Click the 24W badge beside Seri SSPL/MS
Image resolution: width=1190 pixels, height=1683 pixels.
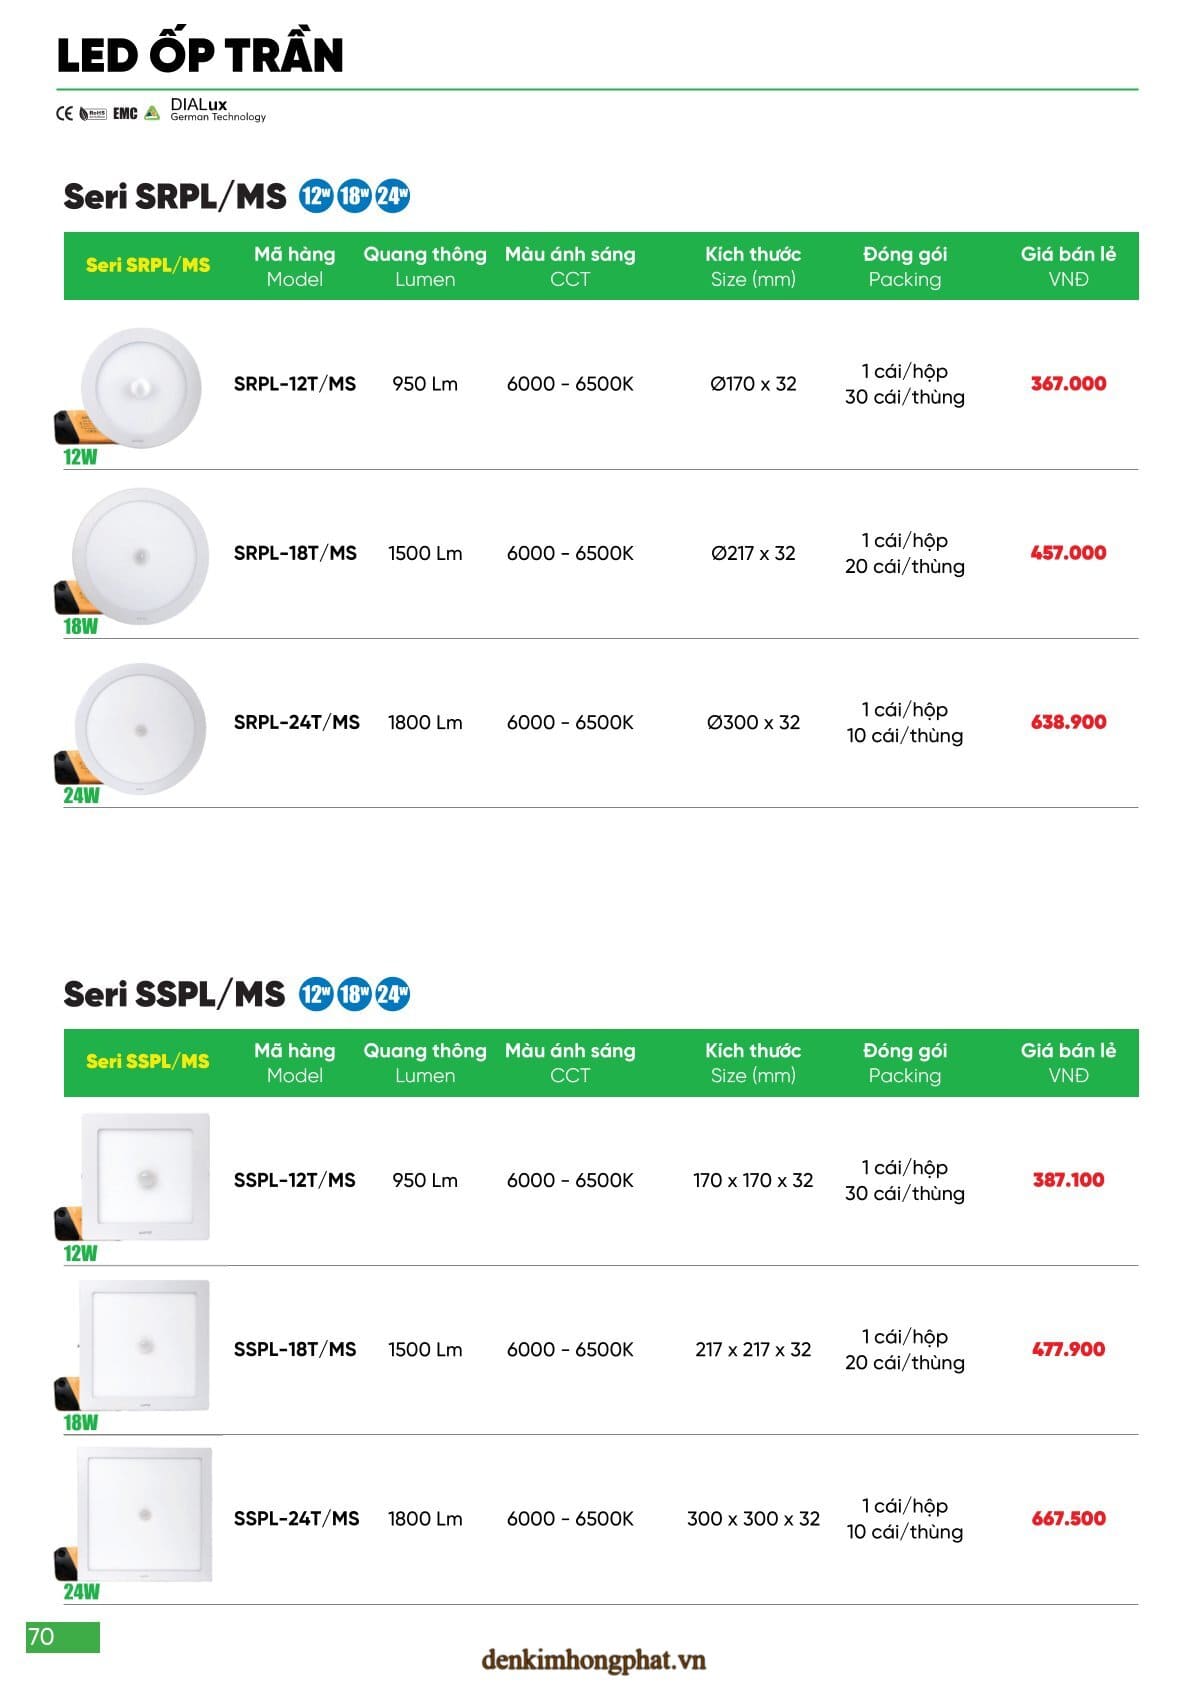tap(392, 994)
